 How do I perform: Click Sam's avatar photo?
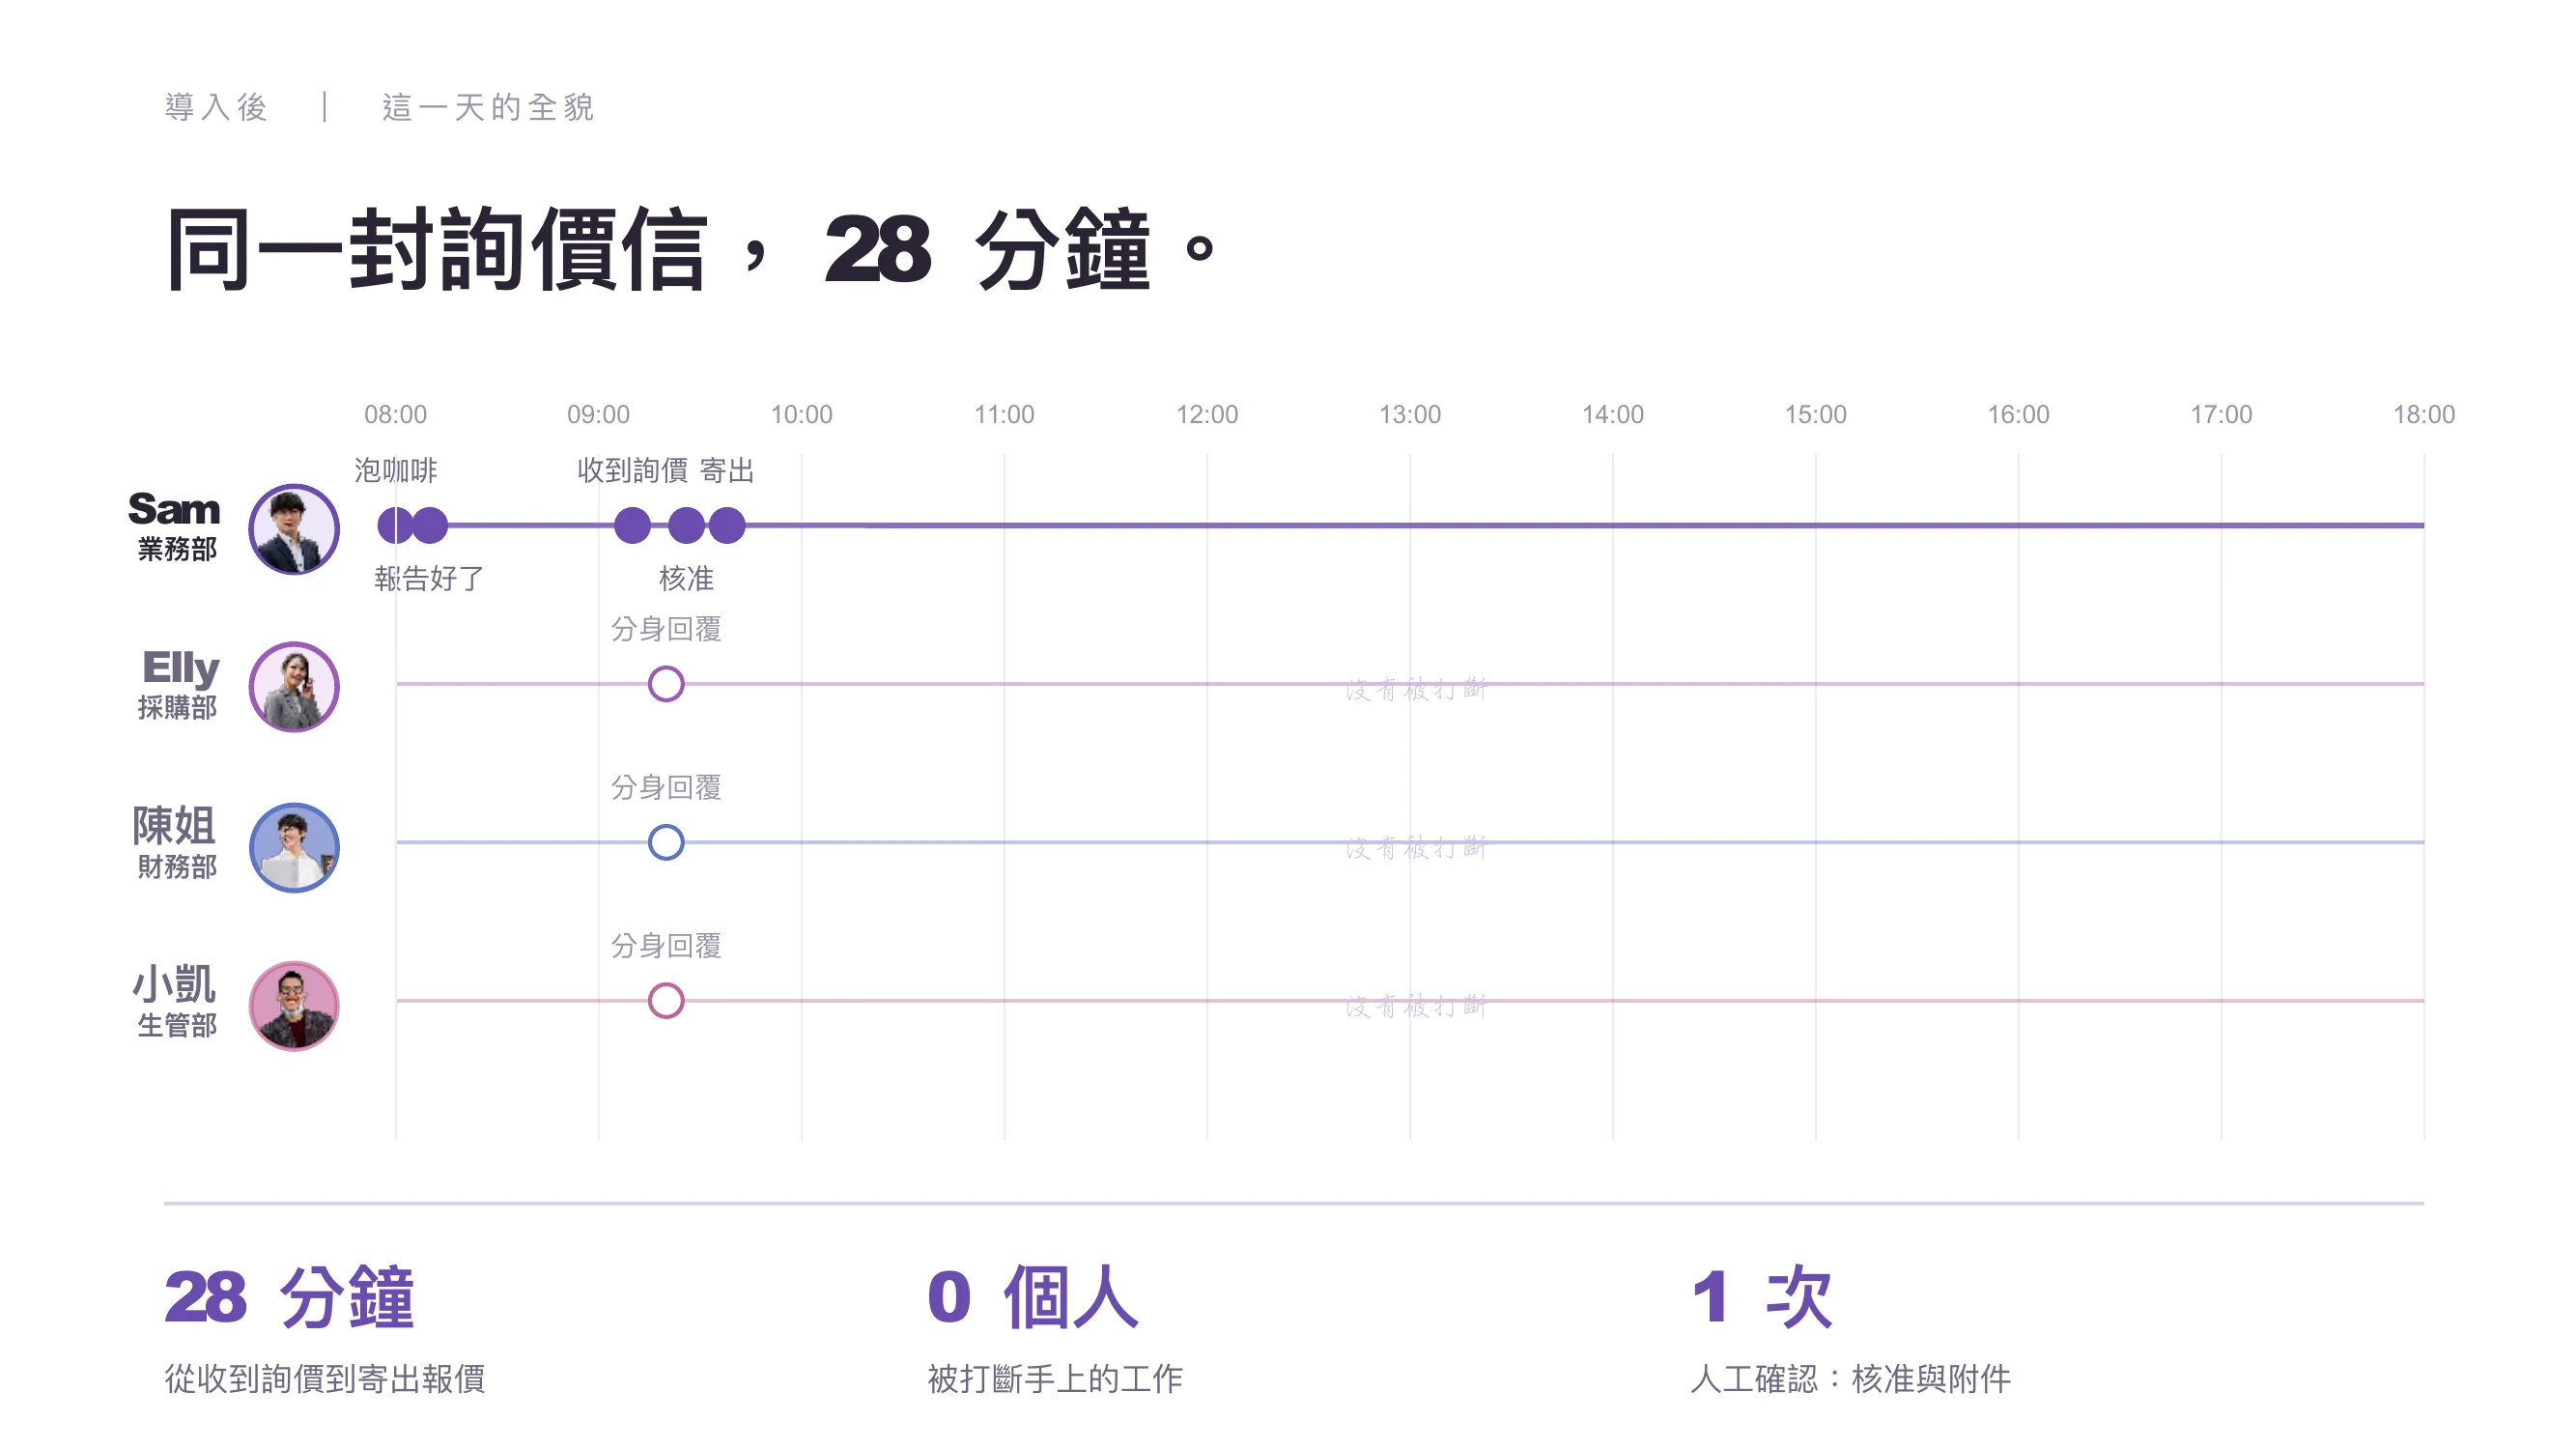pos(294,529)
